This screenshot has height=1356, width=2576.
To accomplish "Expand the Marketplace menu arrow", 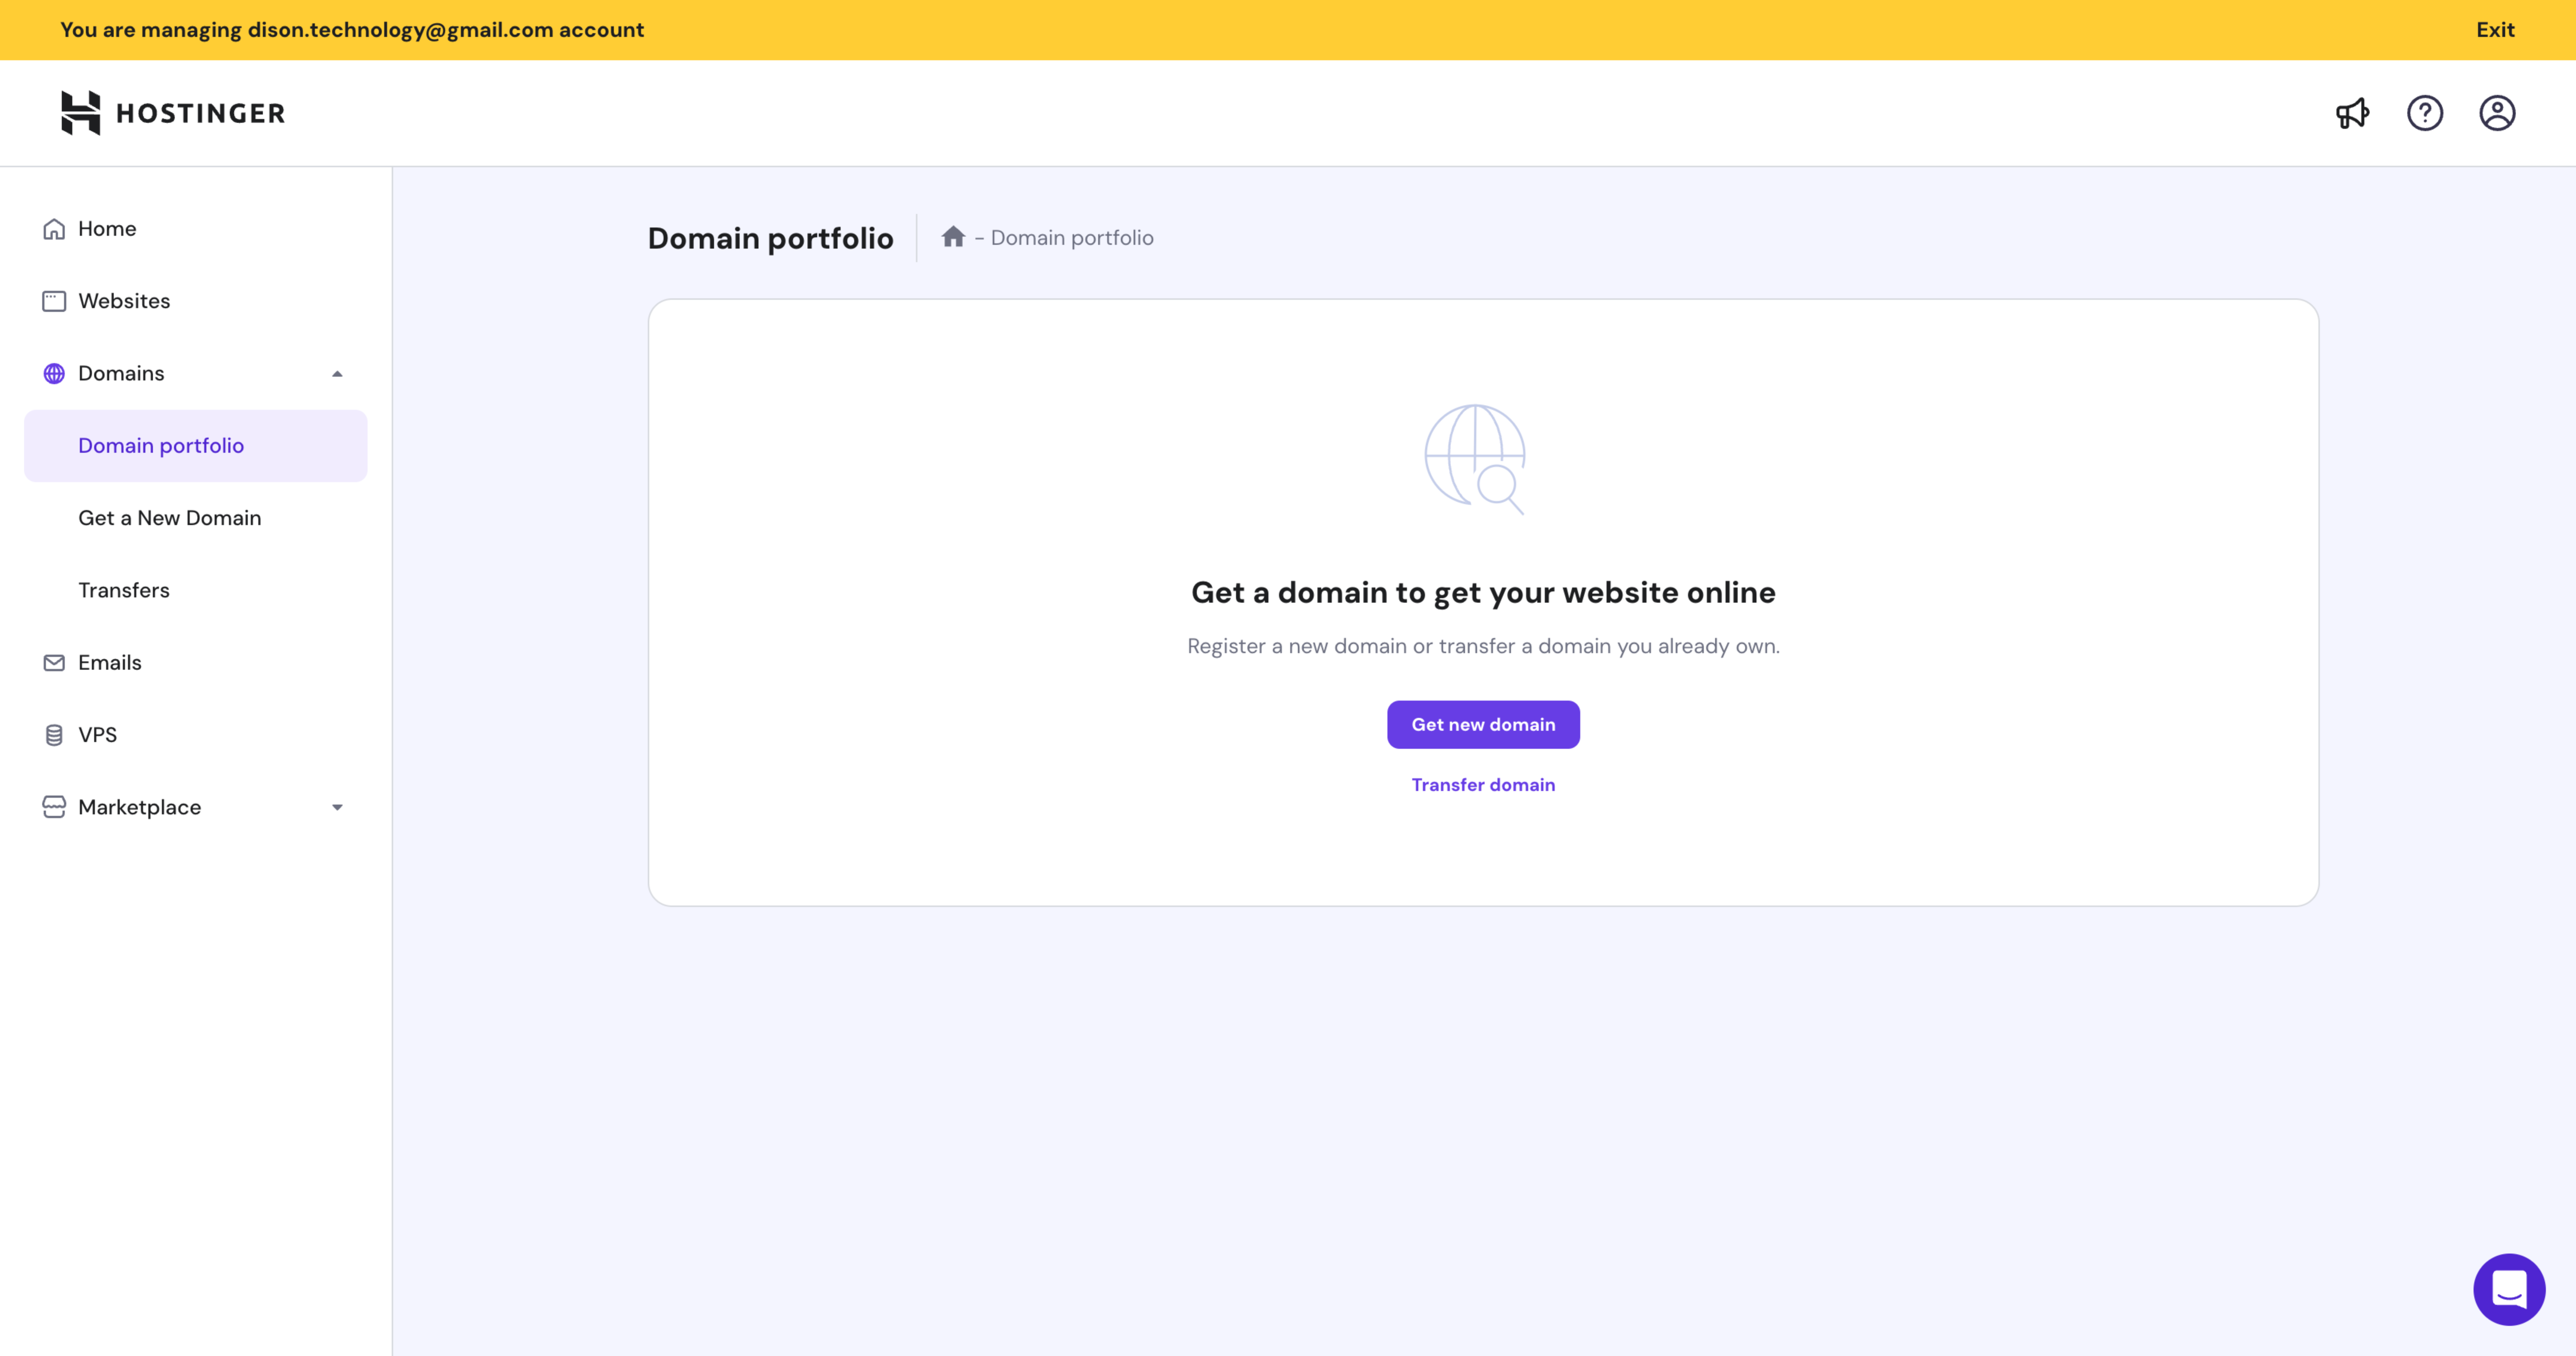I will 337,807.
